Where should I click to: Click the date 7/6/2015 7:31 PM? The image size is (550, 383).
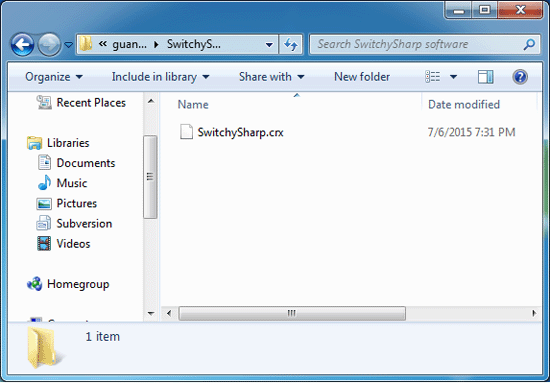471,132
